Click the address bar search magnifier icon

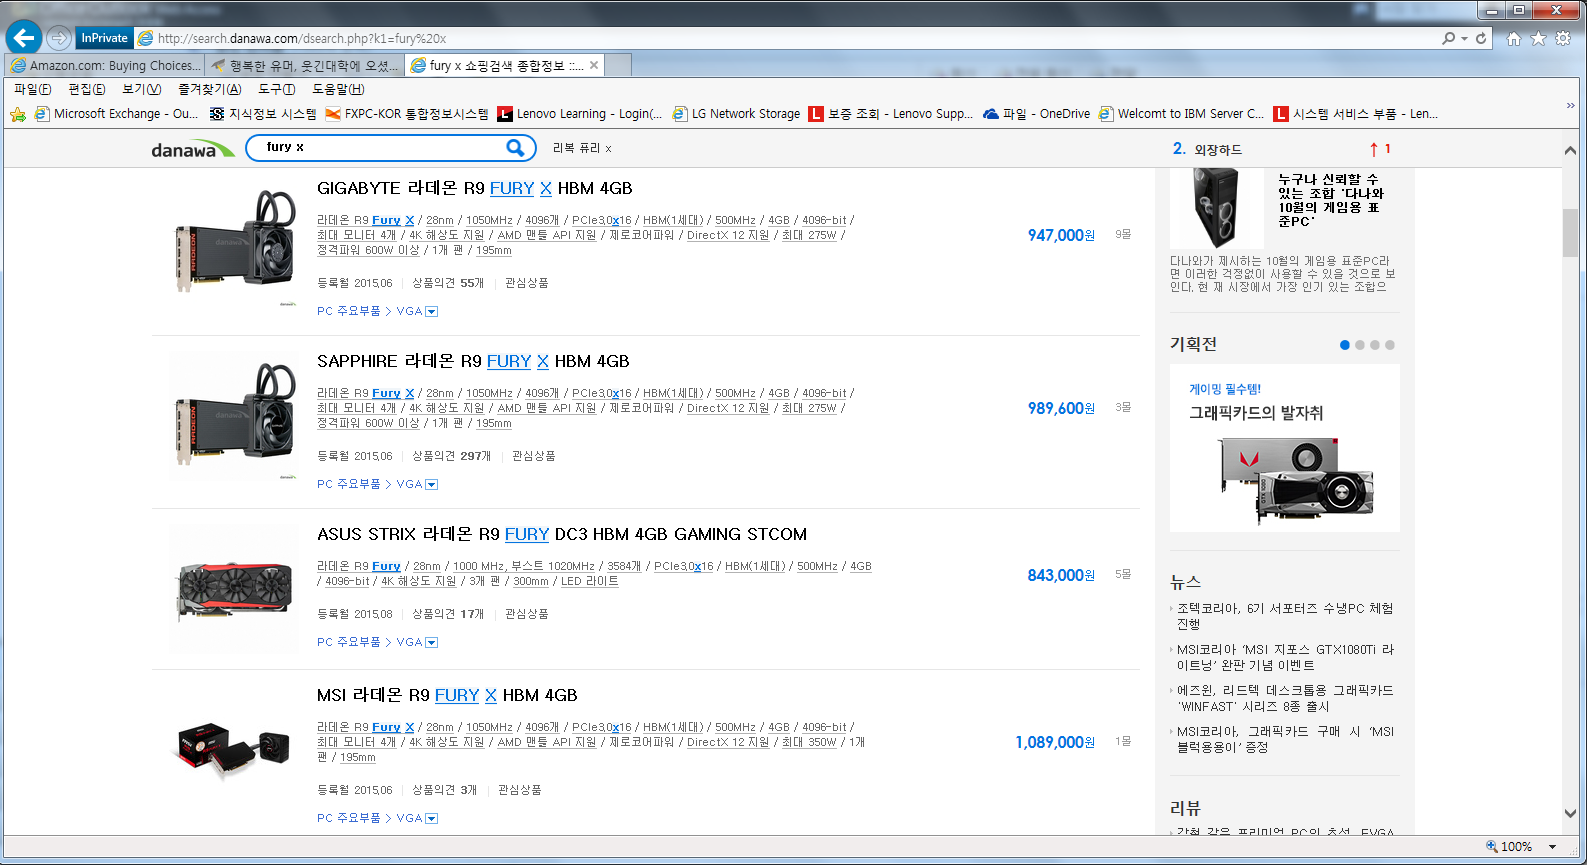click(1448, 38)
